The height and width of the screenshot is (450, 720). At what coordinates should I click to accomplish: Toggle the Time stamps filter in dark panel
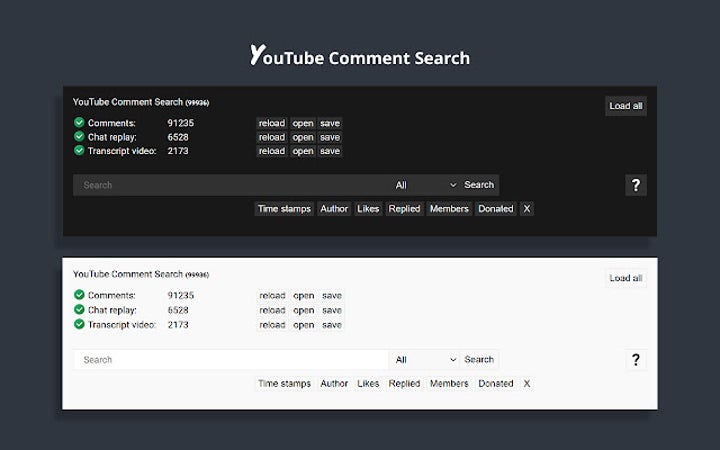[x=284, y=209]
